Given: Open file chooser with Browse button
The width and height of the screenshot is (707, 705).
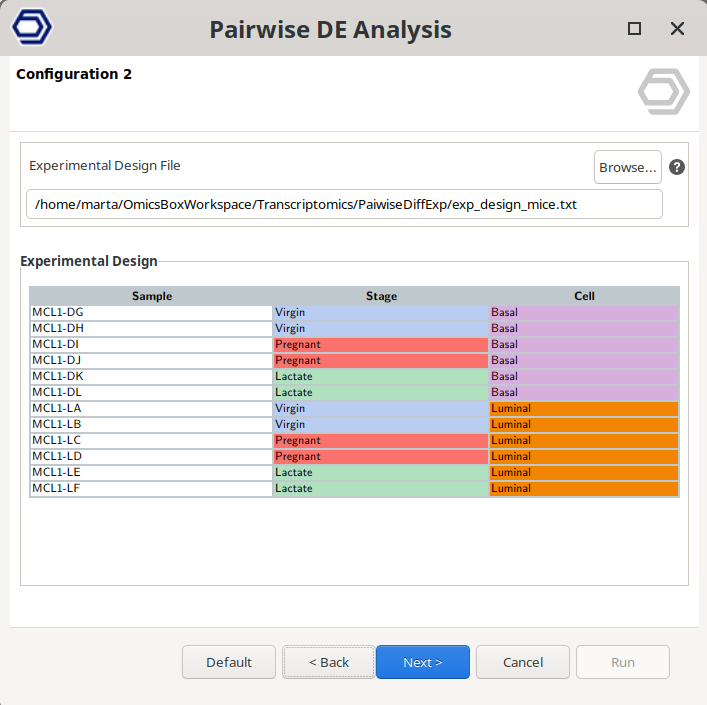Looking at the screenshot, I should click(627, 167).
